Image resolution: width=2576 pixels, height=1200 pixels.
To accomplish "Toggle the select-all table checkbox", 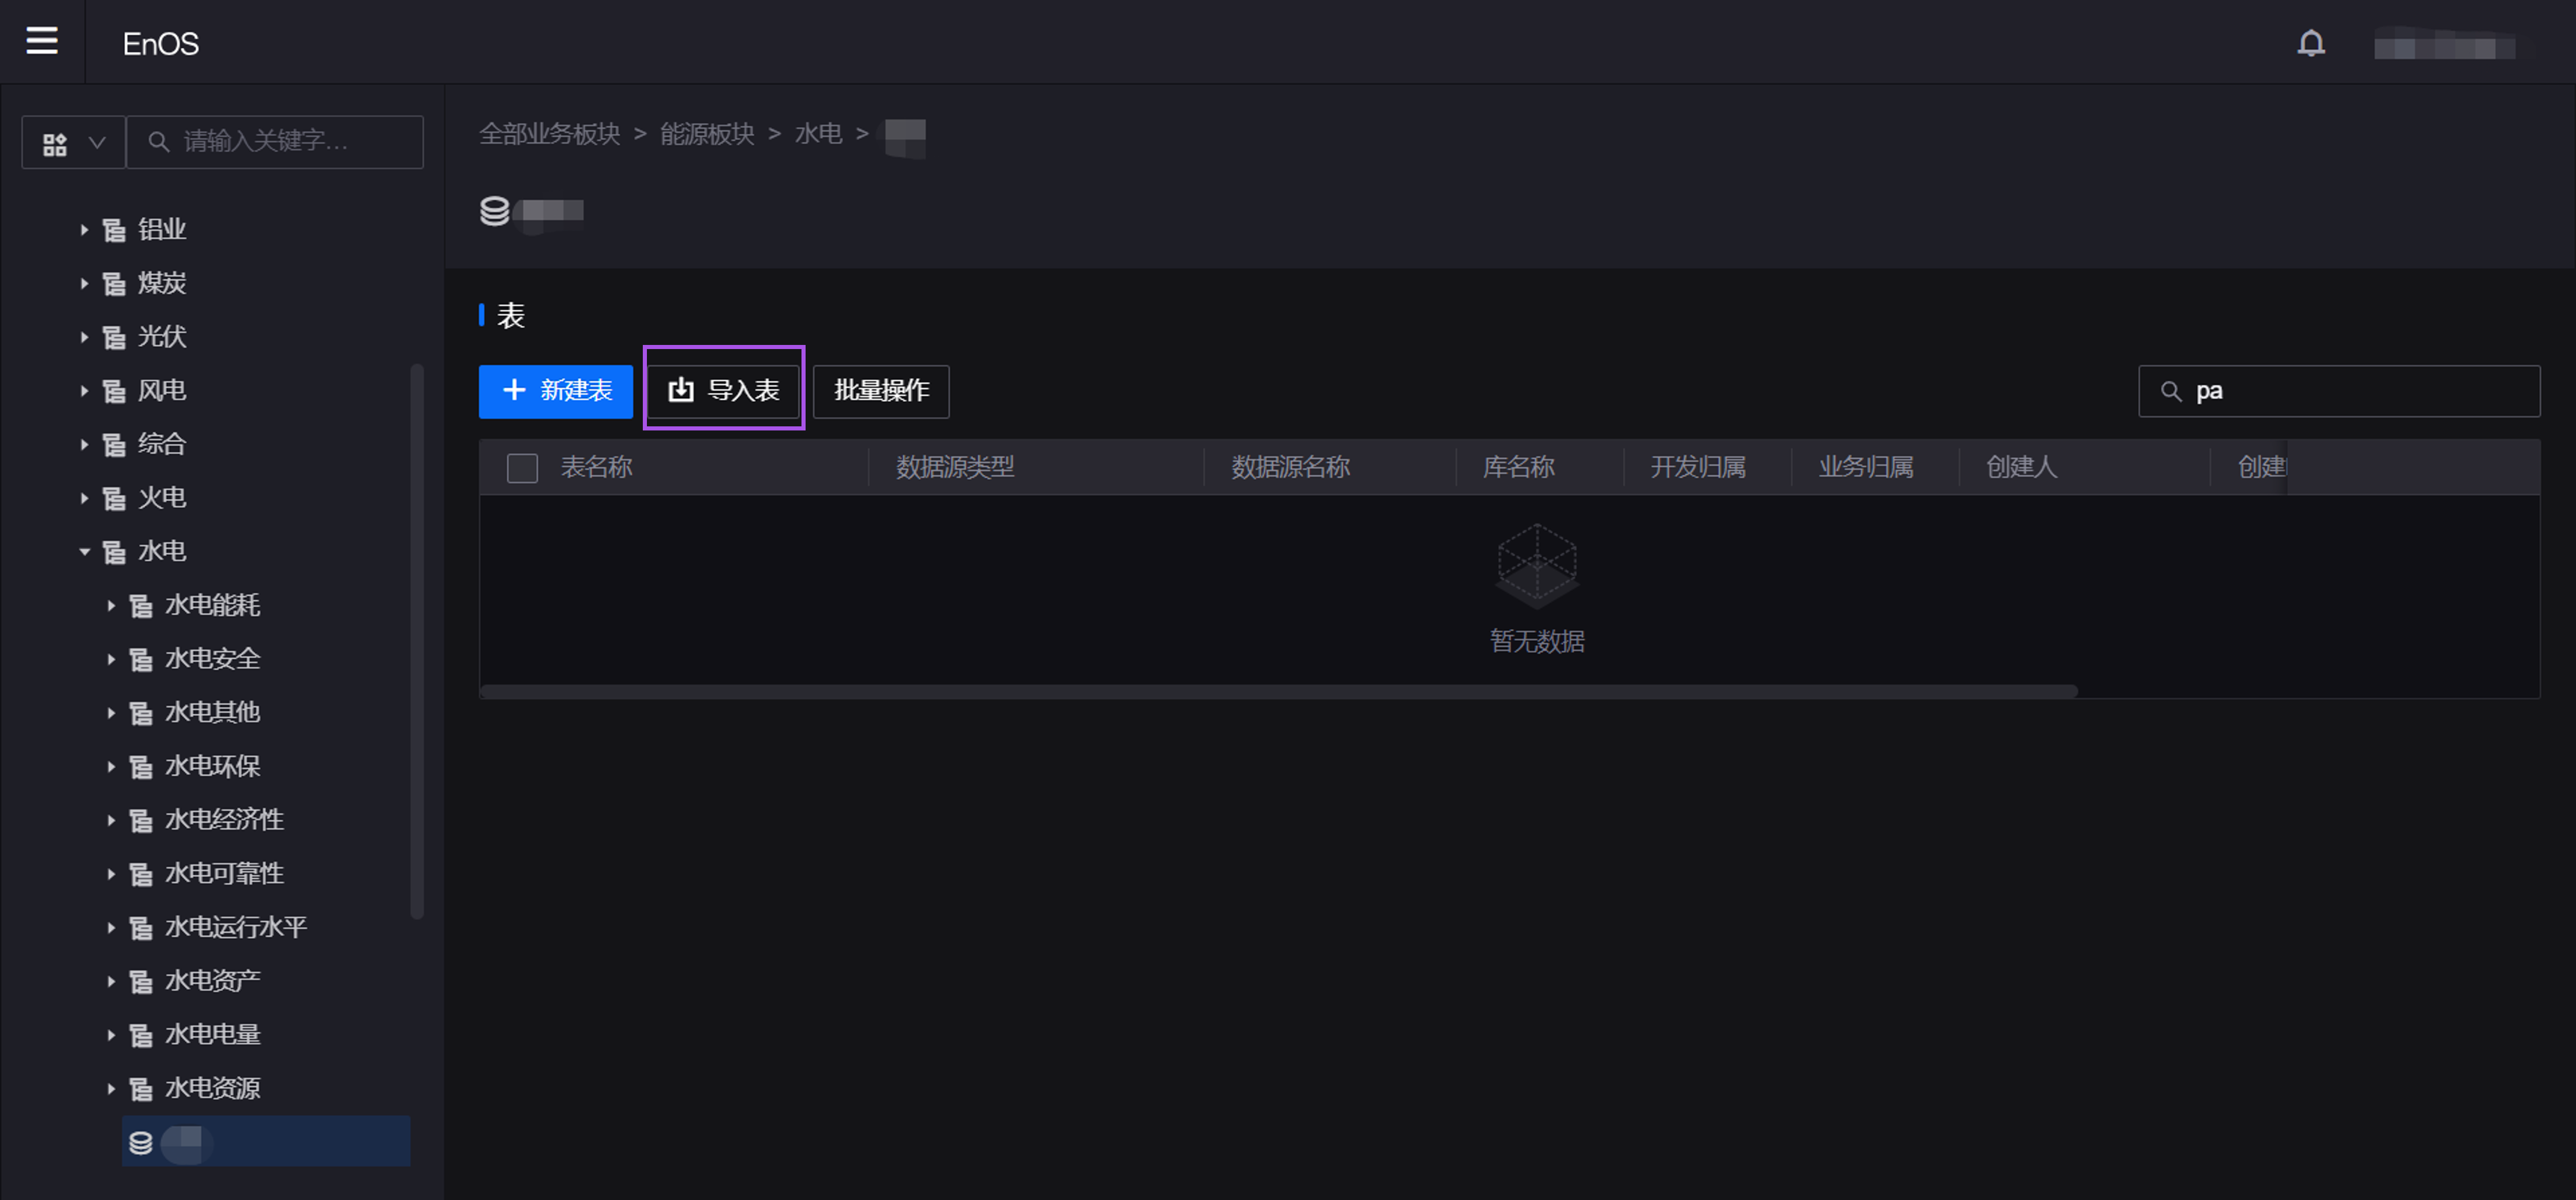I will tap(522, 468).
